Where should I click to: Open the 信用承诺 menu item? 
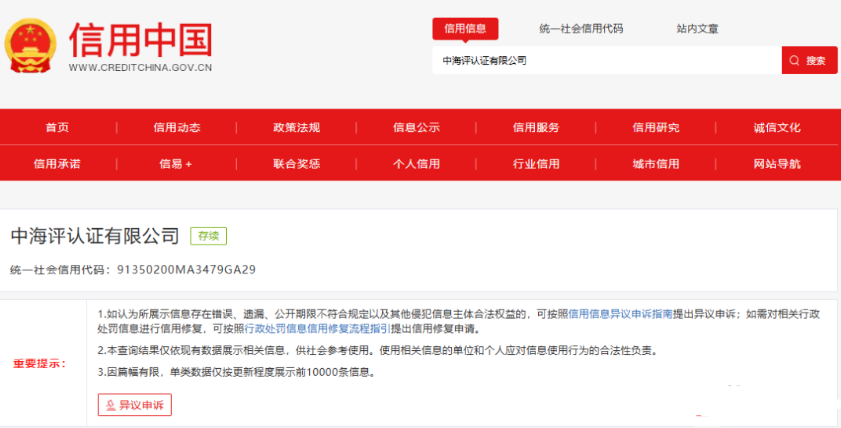[57, 164]
